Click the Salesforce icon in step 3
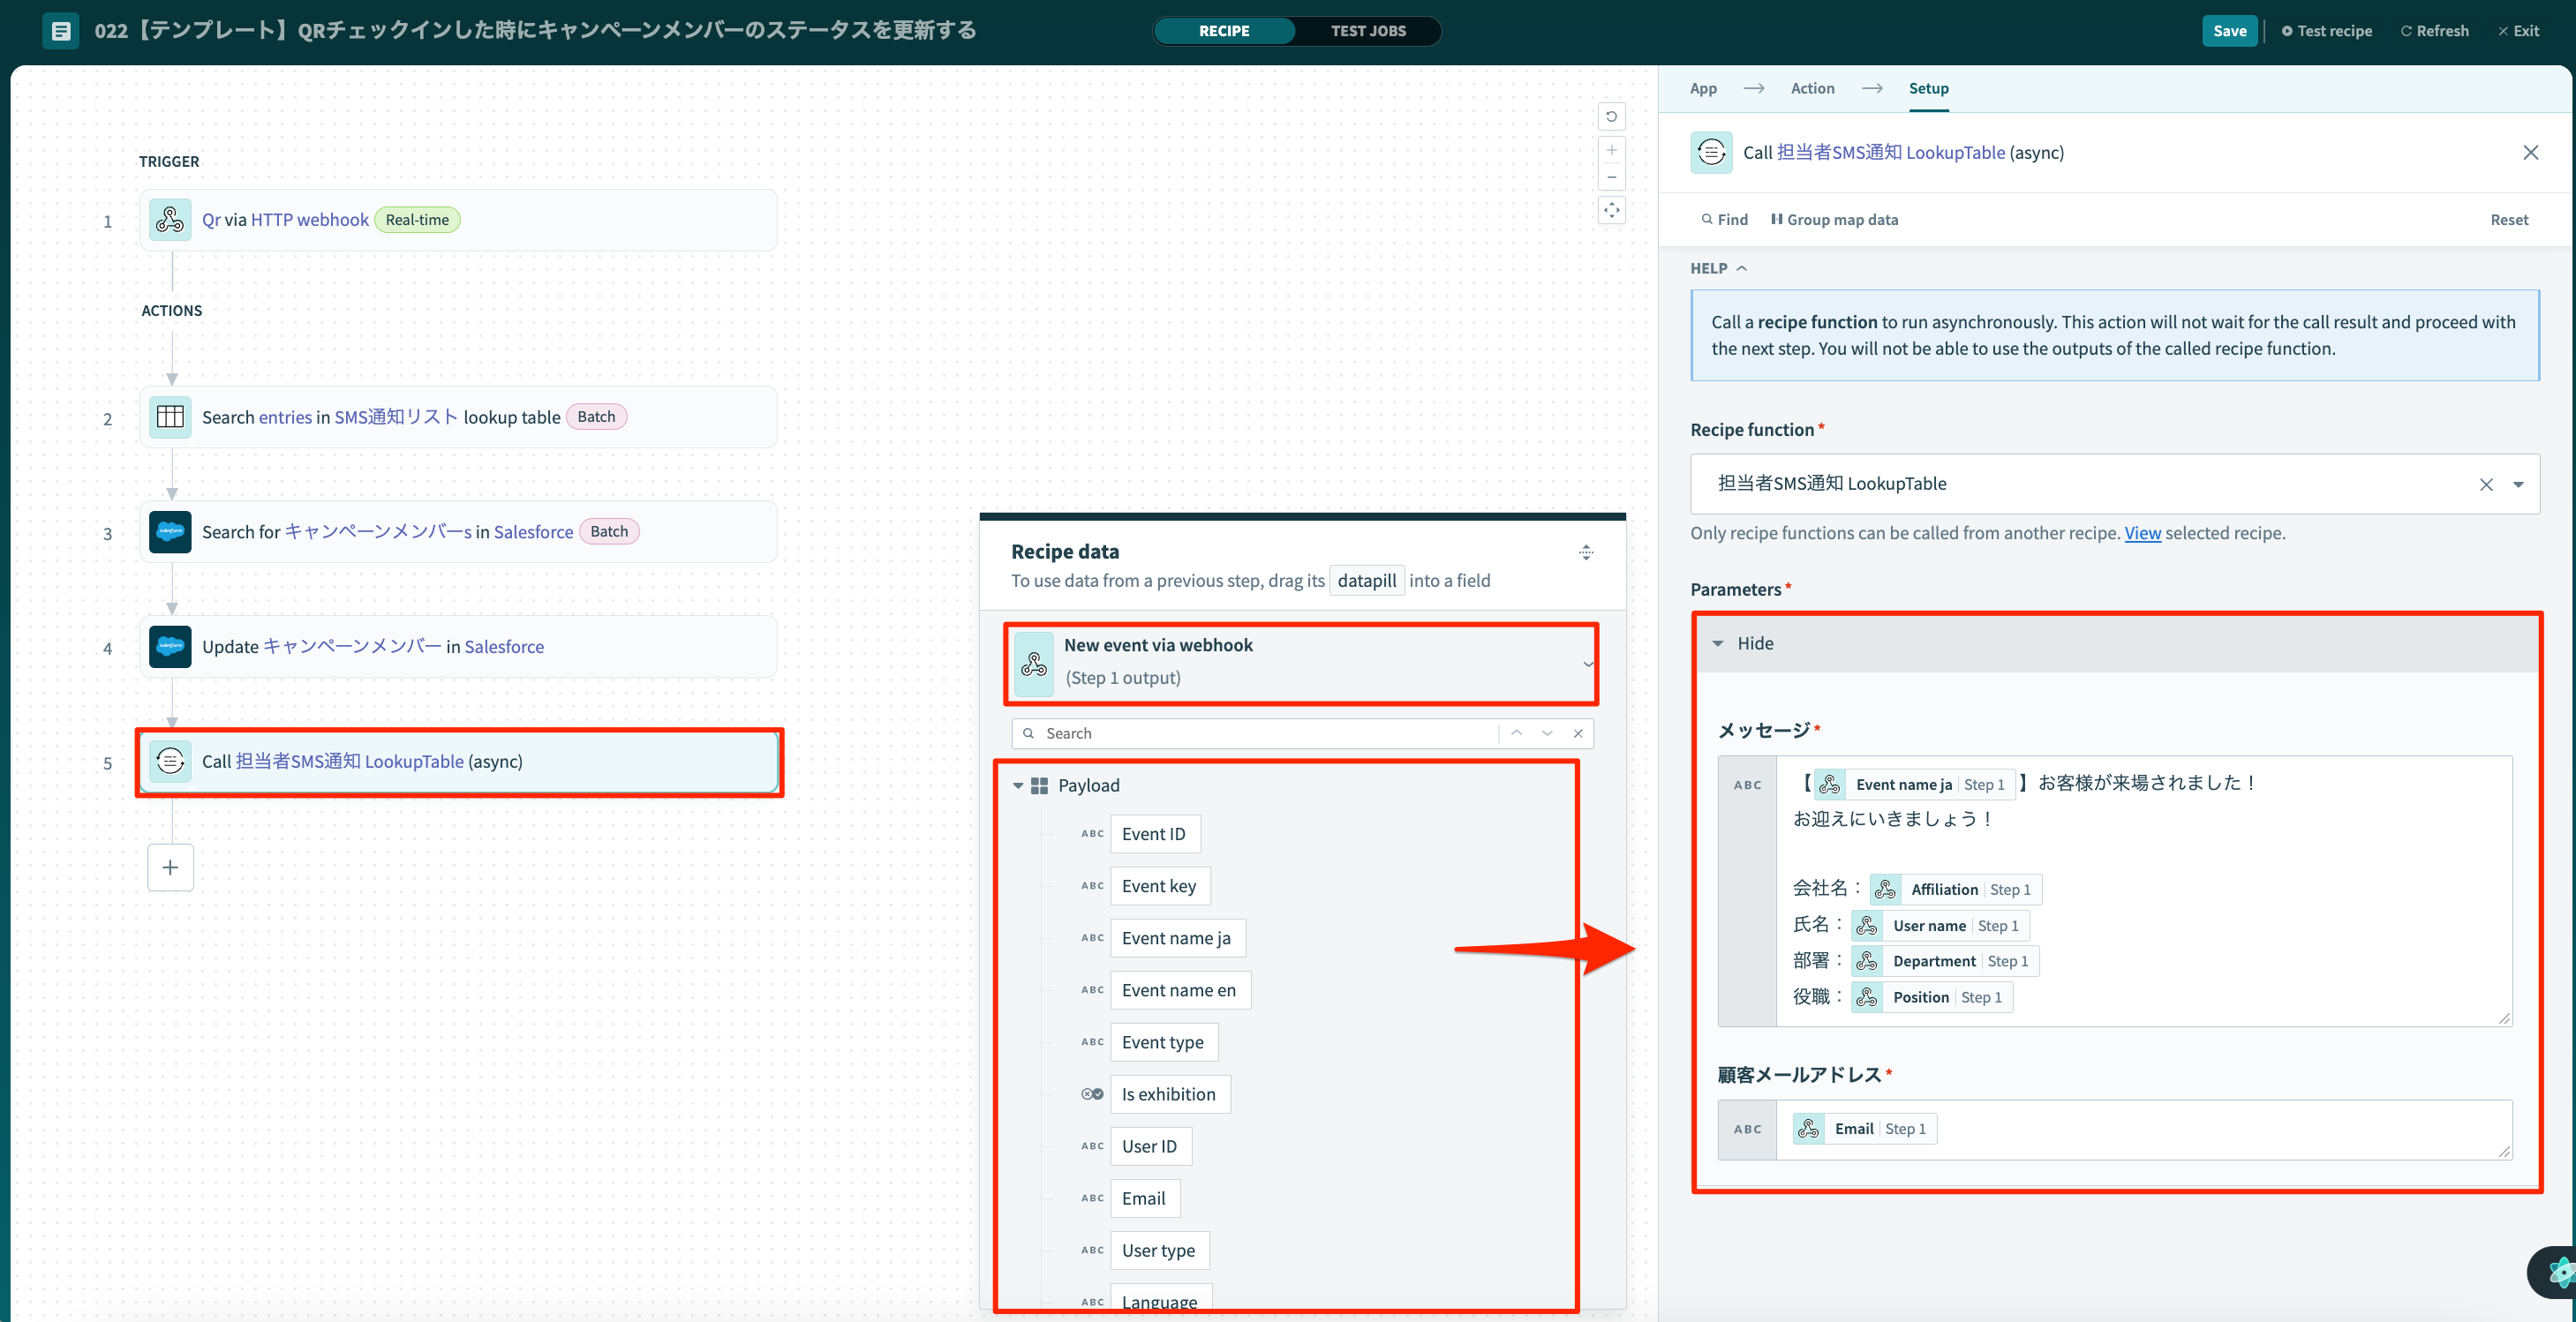Image resolution: width=2576 pixels, height=1322 pixels. 170,532
